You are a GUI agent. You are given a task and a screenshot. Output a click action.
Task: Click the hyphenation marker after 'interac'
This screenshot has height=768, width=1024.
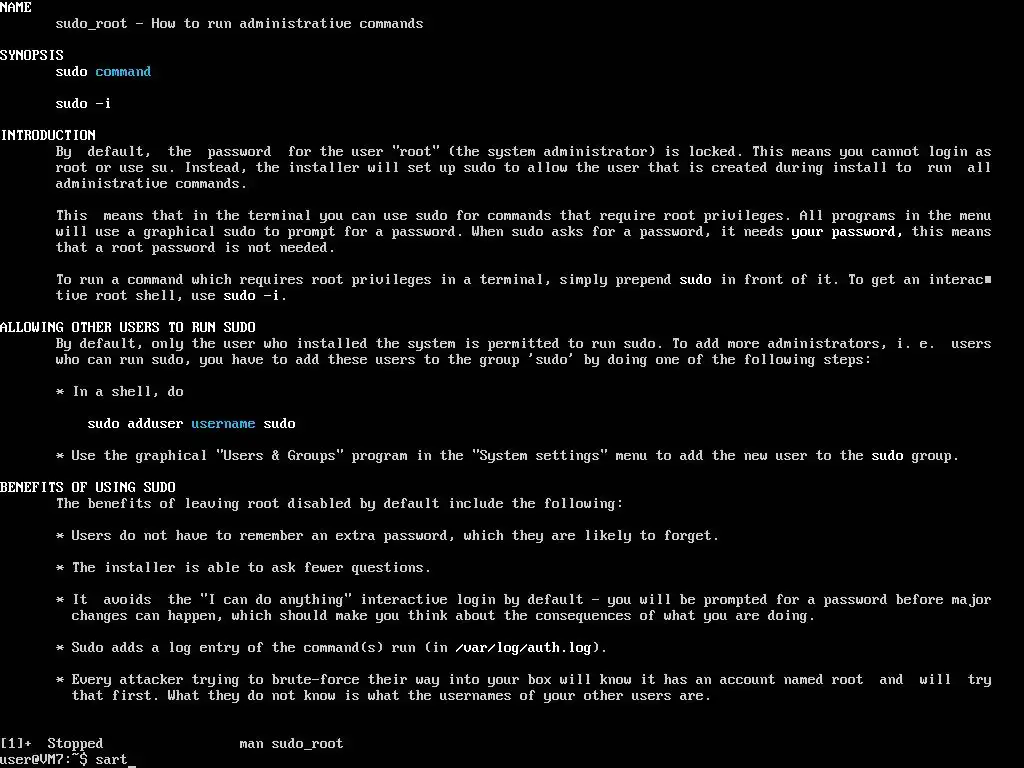(988, 280)
